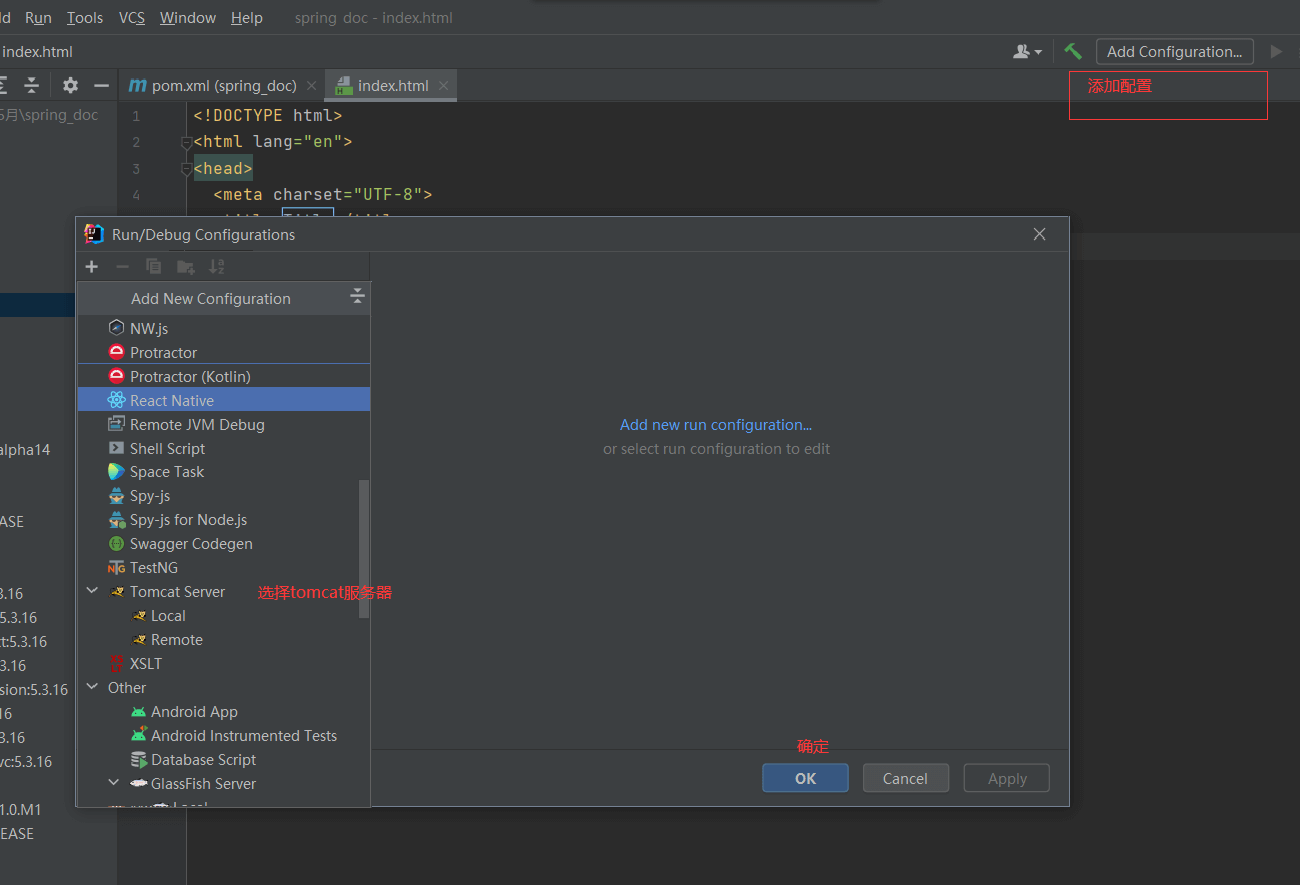
Task: Close the Run/Debug Configurations dialog
Action: pyautogui.click(x=1039, y=234)
